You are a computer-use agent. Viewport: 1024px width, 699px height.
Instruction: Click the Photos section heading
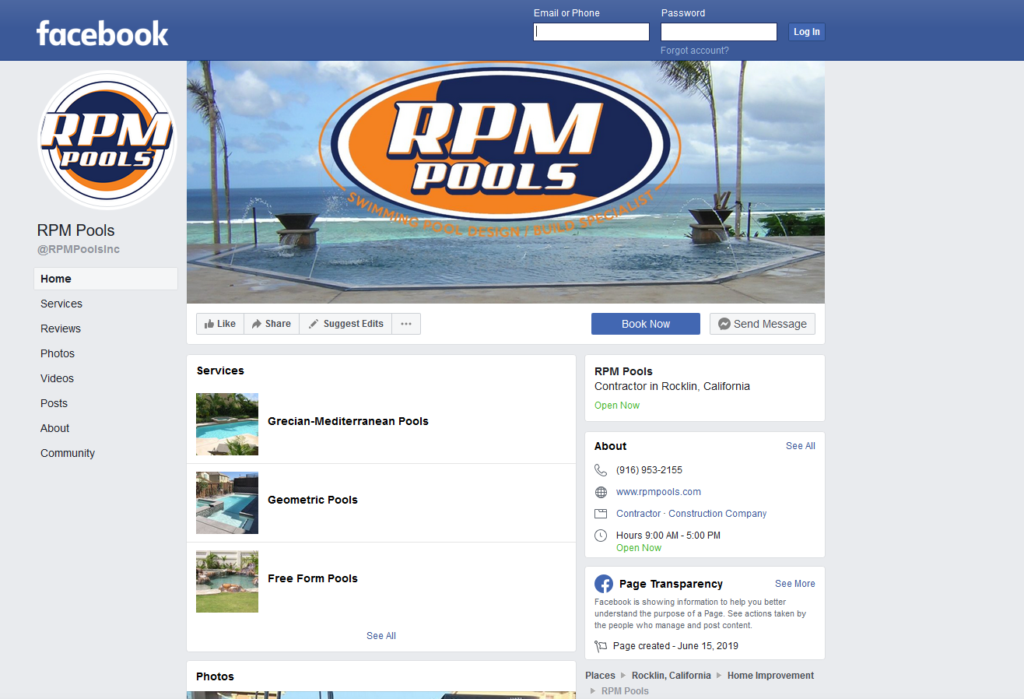pyautogui.click(x=215, y=677)
